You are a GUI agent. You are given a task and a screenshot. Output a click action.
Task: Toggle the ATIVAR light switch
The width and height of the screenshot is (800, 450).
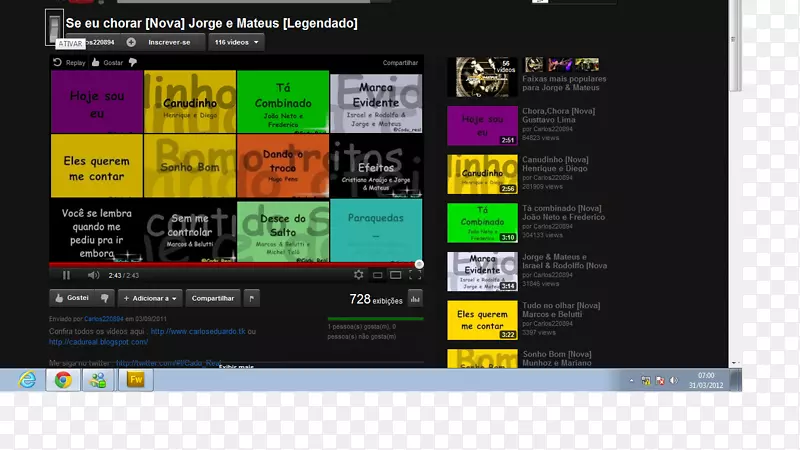(56, 29)
